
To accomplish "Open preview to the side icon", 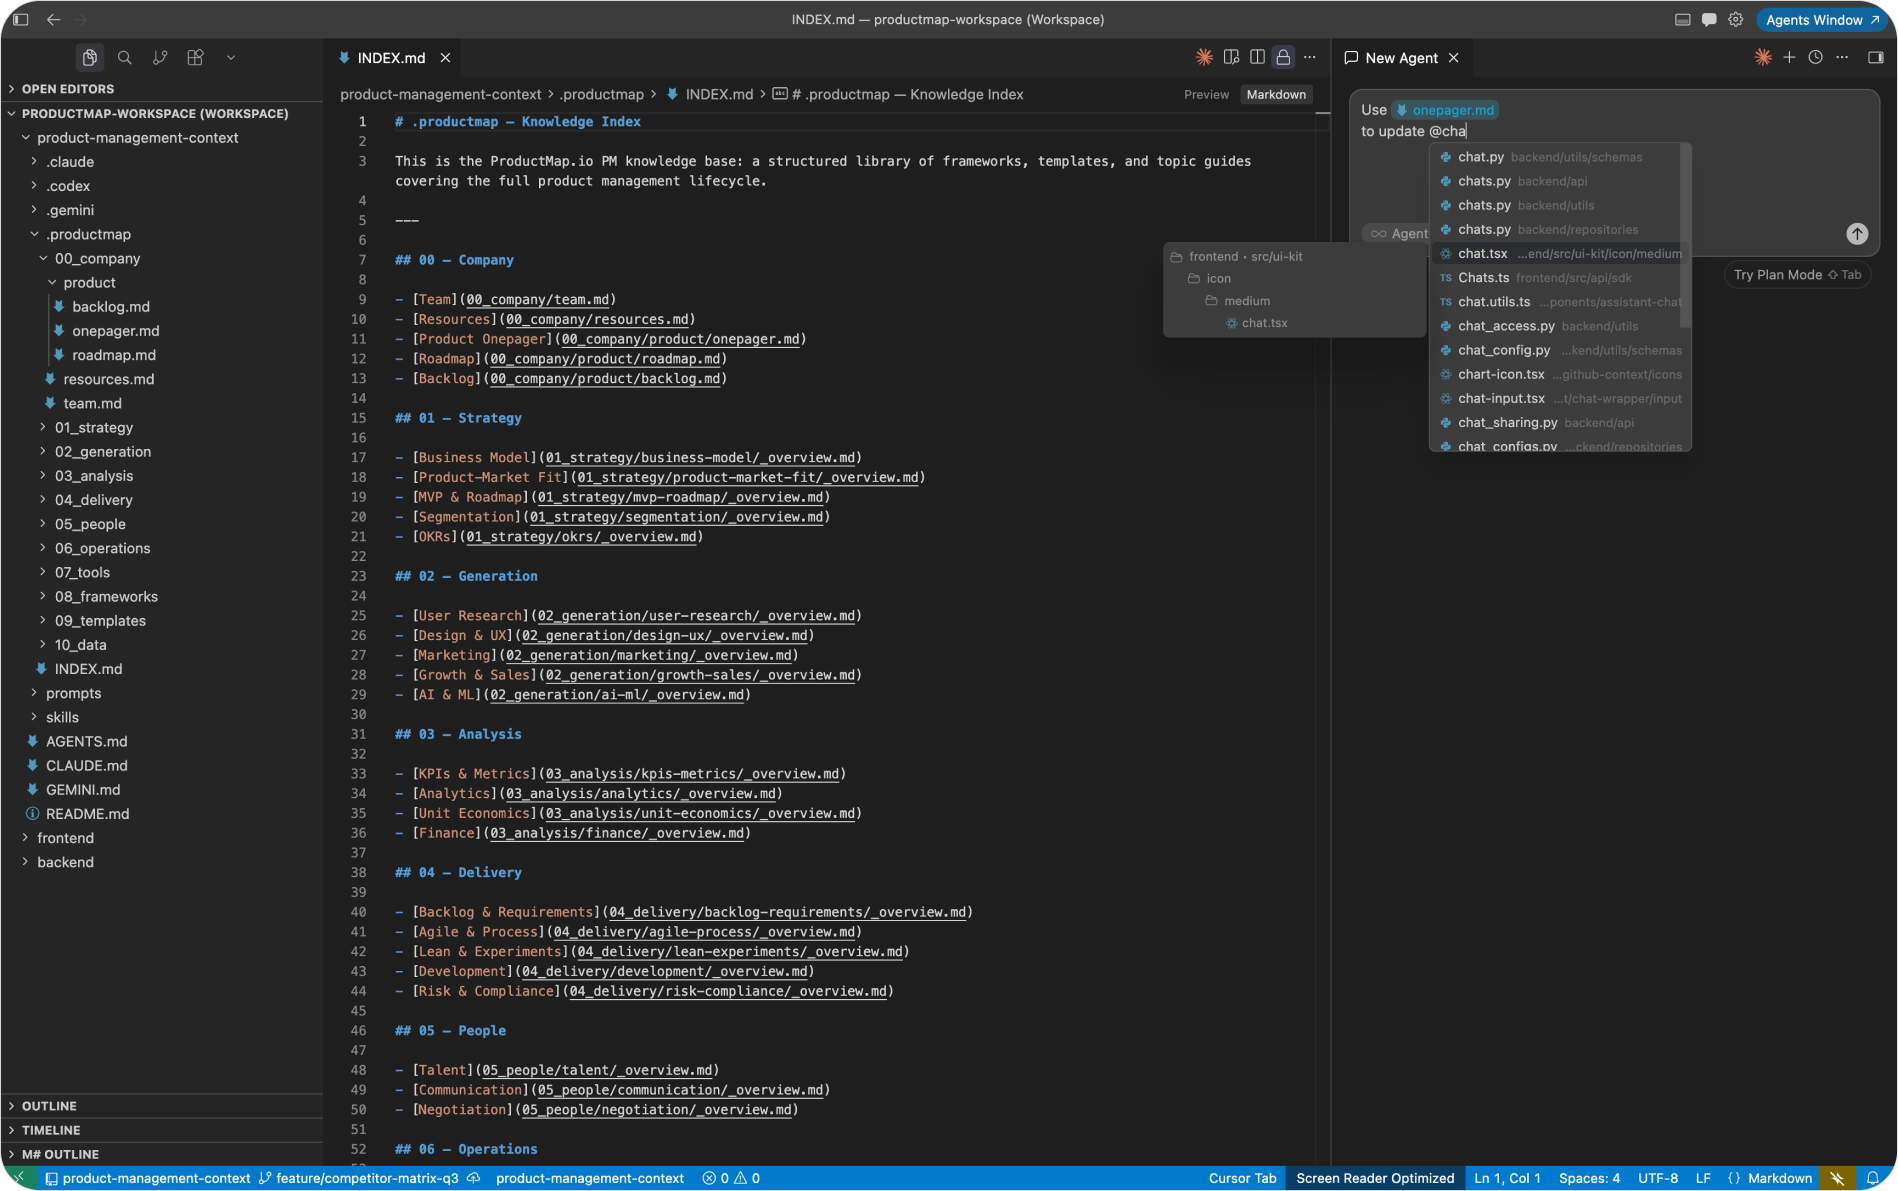I will 1231,57.
